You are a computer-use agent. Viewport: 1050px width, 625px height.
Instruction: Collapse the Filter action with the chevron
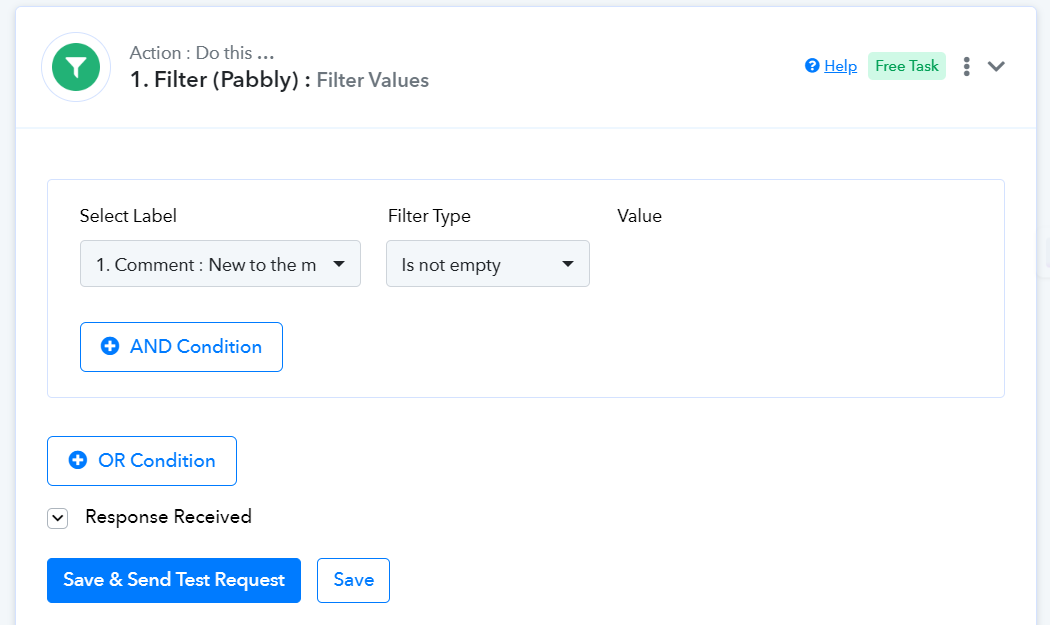(996, 66)
